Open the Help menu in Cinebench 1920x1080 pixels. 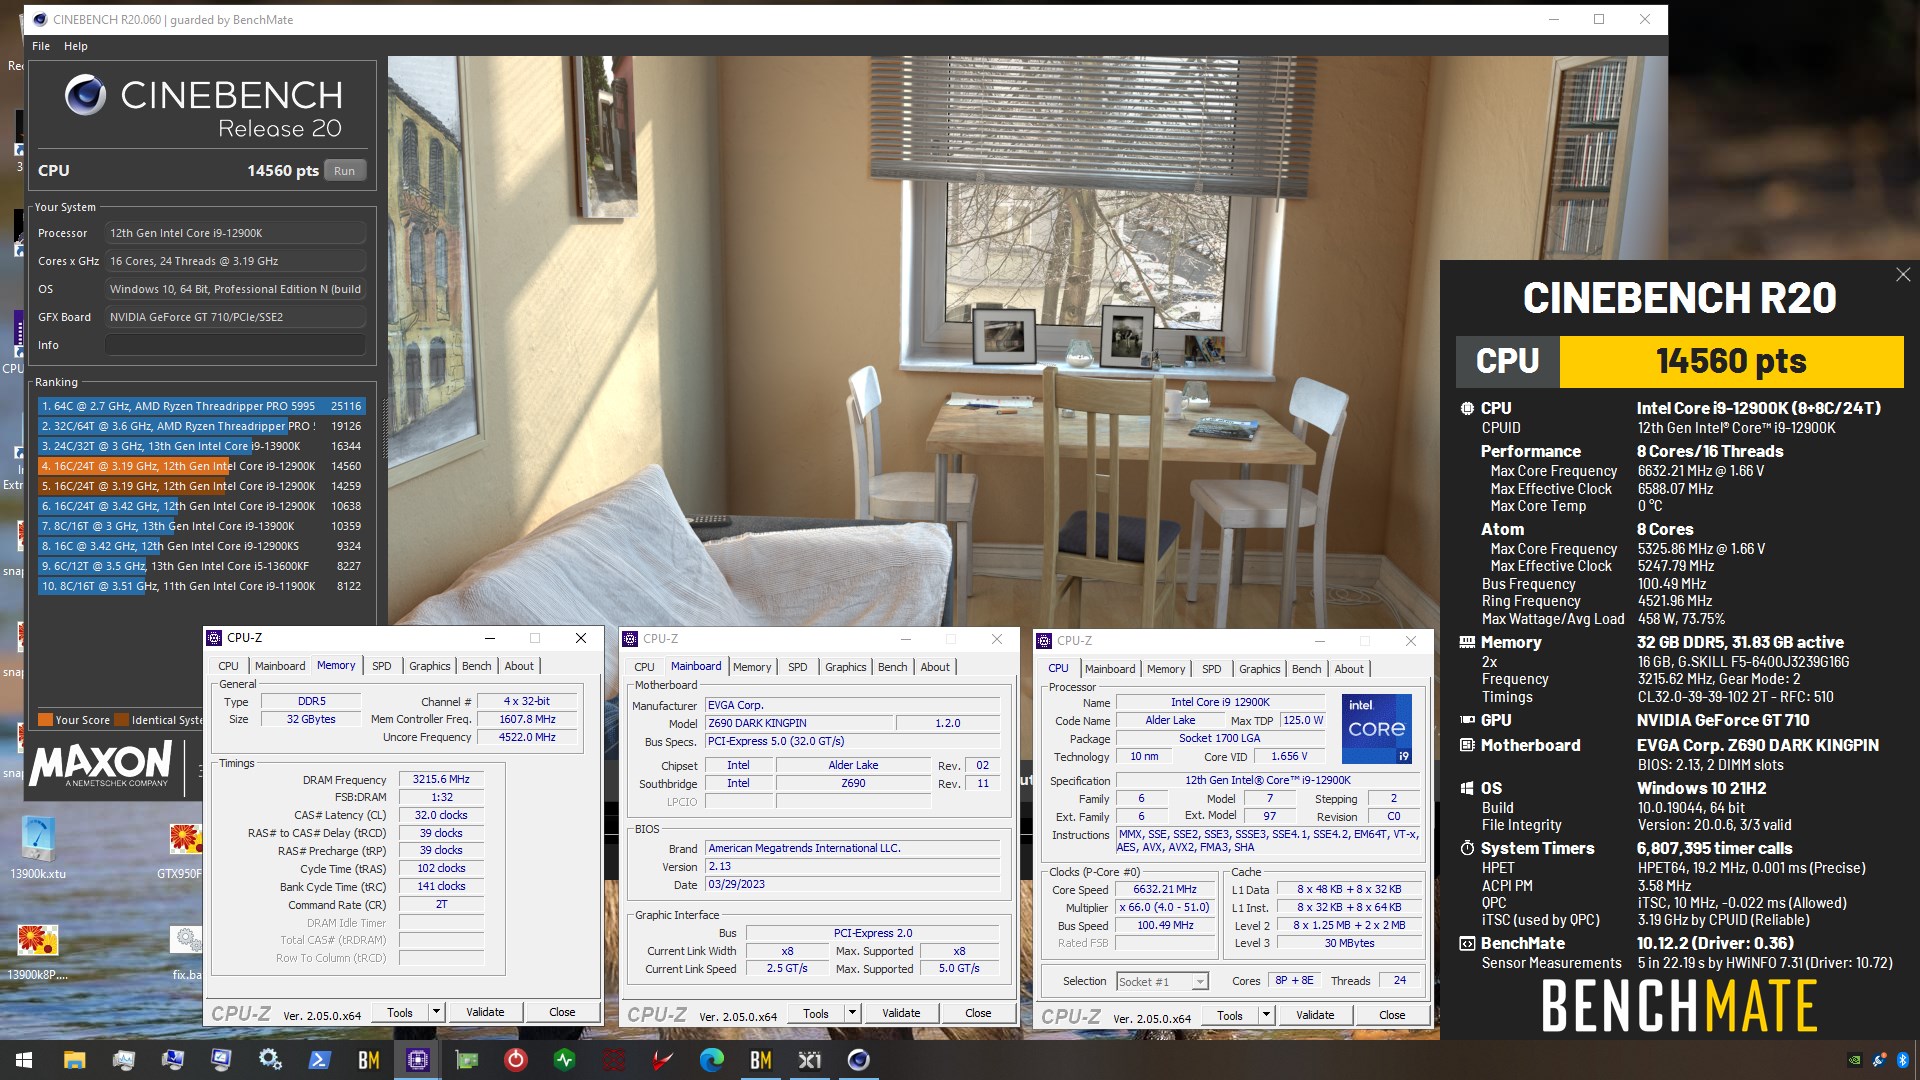click(76, 46)
